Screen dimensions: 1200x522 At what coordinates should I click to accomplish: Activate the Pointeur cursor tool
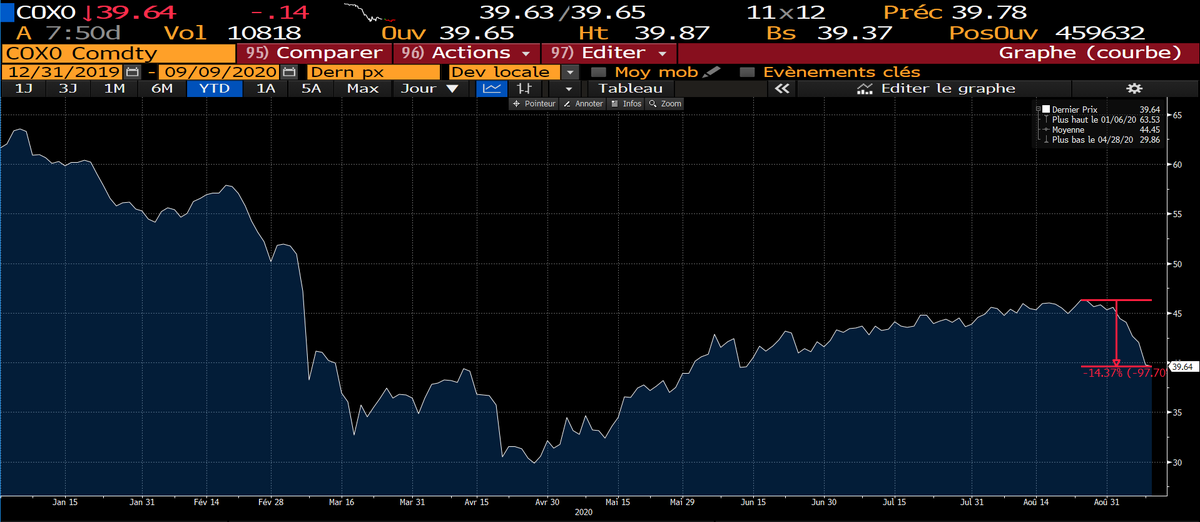(x=534, y=103)
